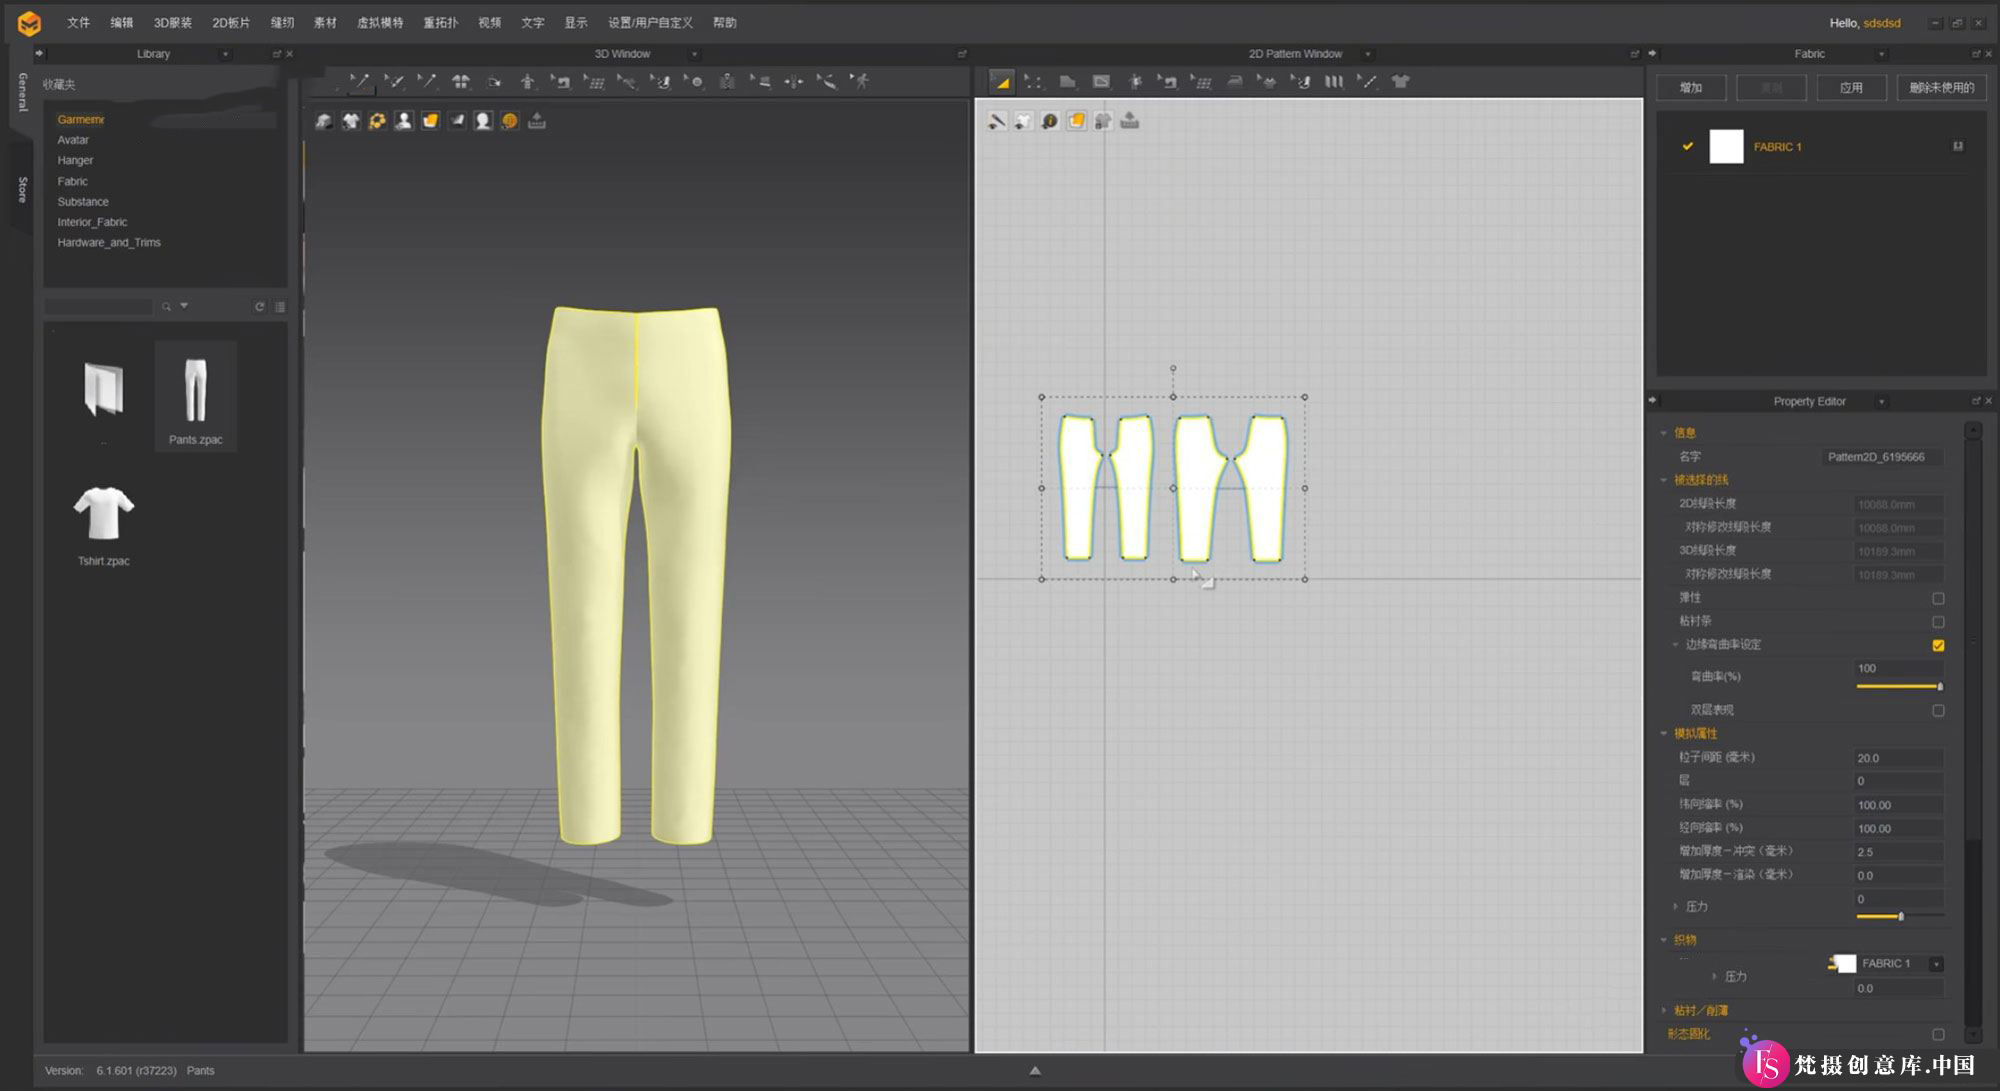Adjust the 压力 slider handle
Viewport: 2000px width, 1091px height.
coord(1901,916)
